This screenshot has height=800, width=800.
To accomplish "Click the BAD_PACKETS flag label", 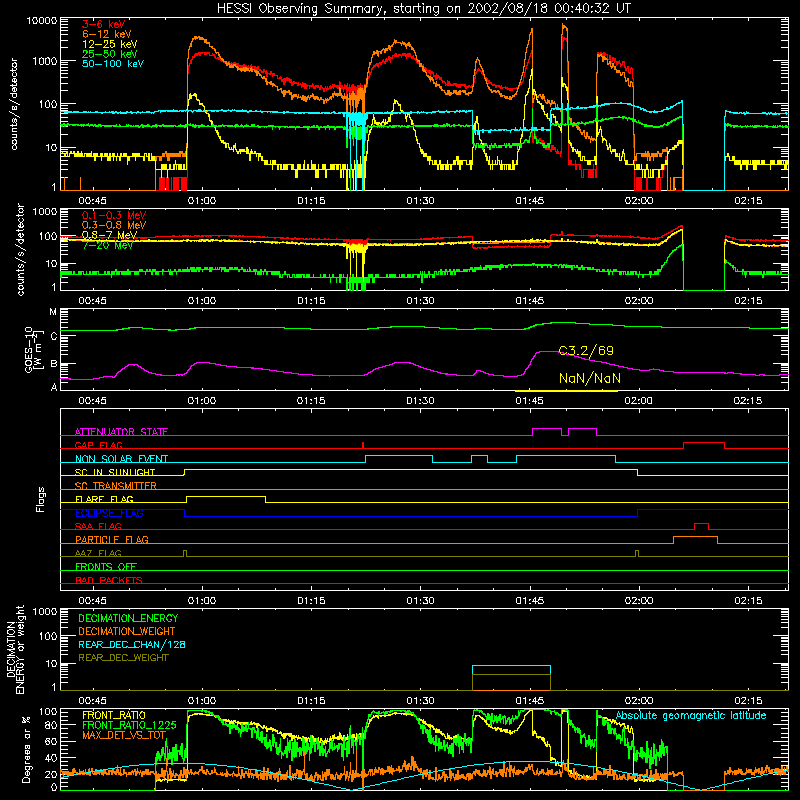I will 109,580.
